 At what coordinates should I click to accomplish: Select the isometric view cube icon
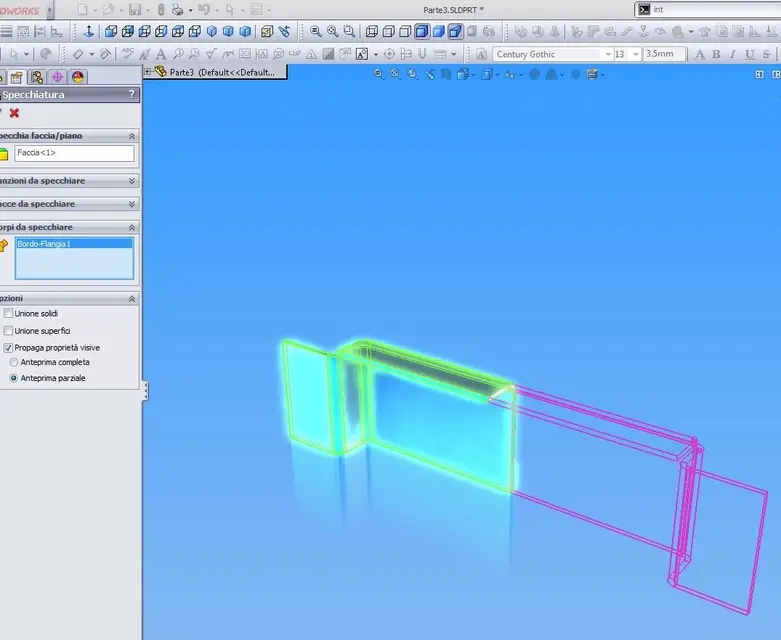click(213, 31)
